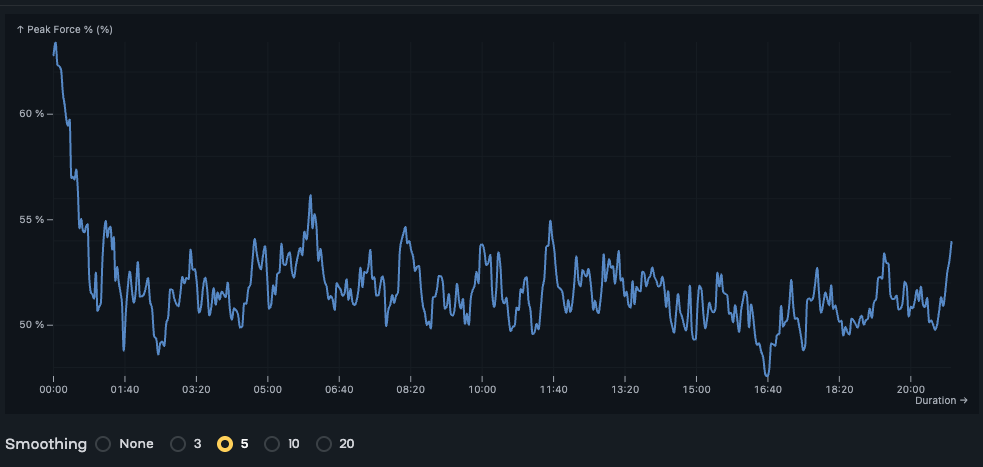Select the None smoothing radio button

pyautogui.click(x=103, y=444)
